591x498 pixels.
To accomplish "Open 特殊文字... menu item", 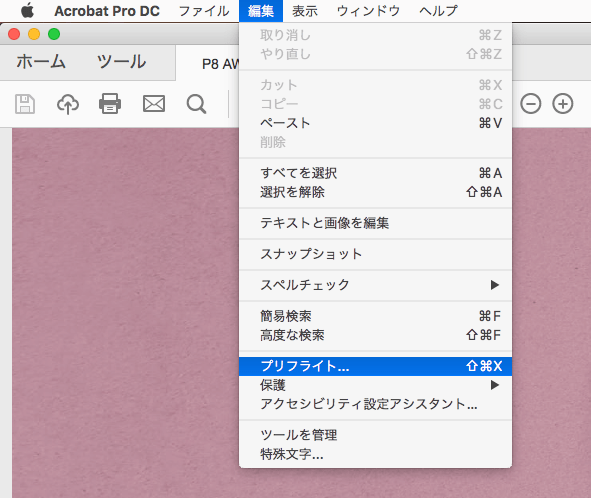I will pyautogui.click(x=375, y=454).
